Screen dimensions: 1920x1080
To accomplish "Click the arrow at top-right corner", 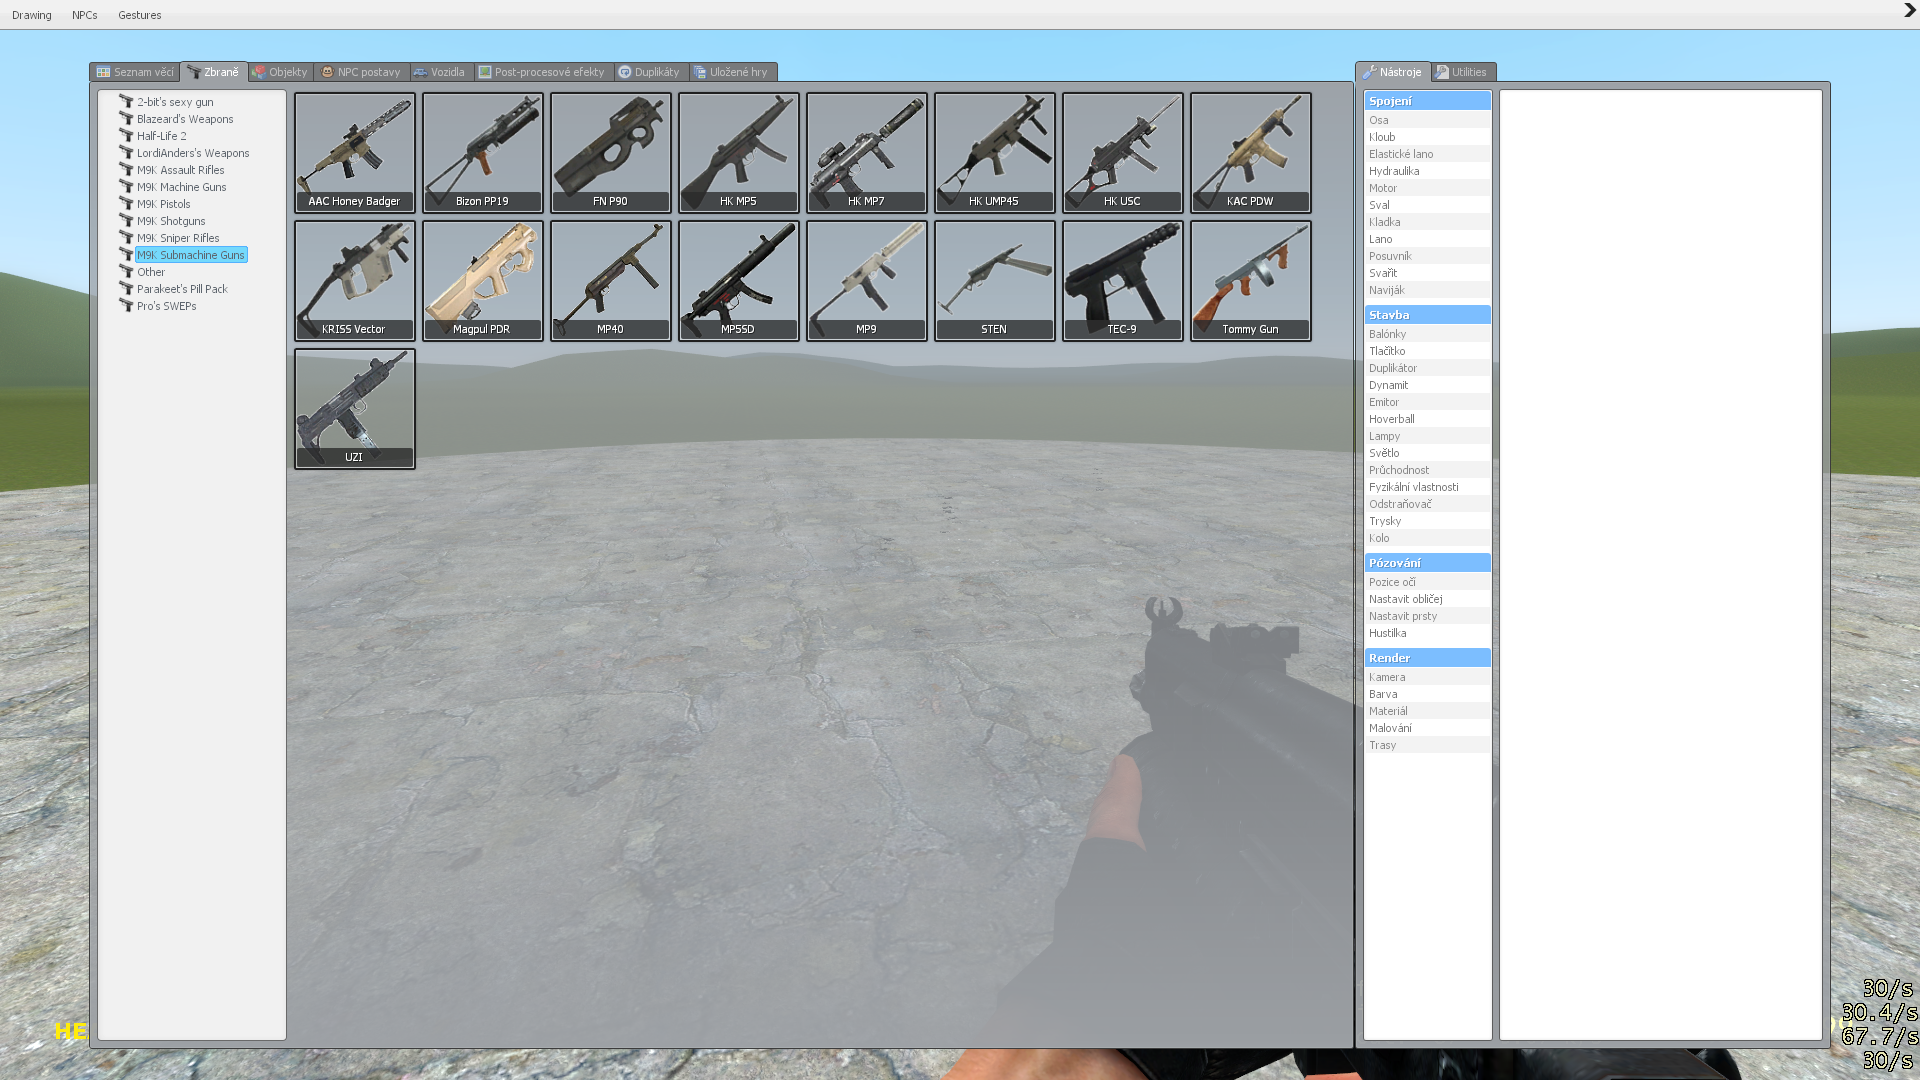I will tap(1909, 11).
